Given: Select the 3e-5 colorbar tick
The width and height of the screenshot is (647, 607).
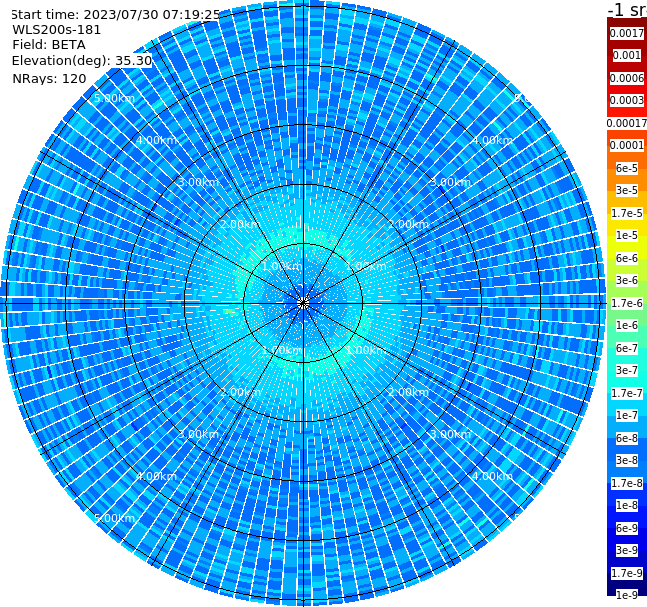Looking at the screenshot, I should [627, 190].
